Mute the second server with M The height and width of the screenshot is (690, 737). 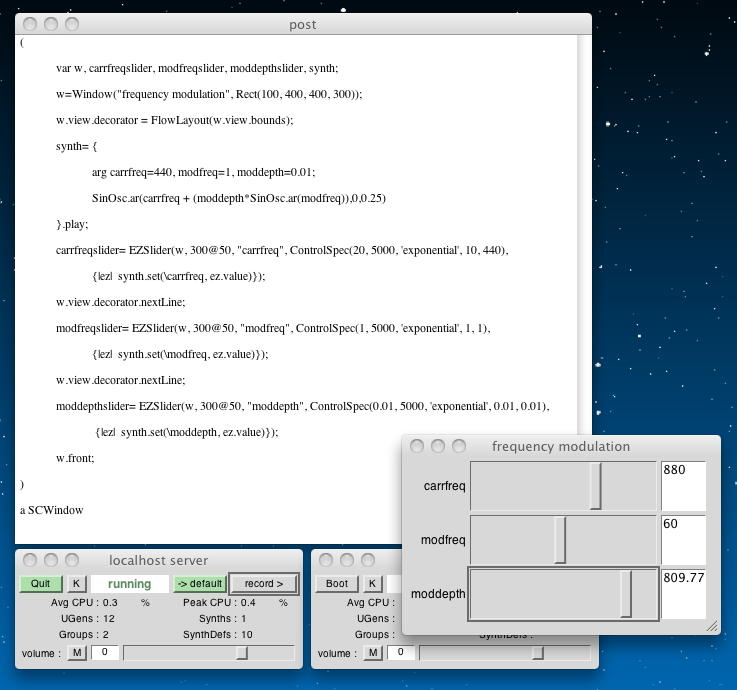coord(372,653)
